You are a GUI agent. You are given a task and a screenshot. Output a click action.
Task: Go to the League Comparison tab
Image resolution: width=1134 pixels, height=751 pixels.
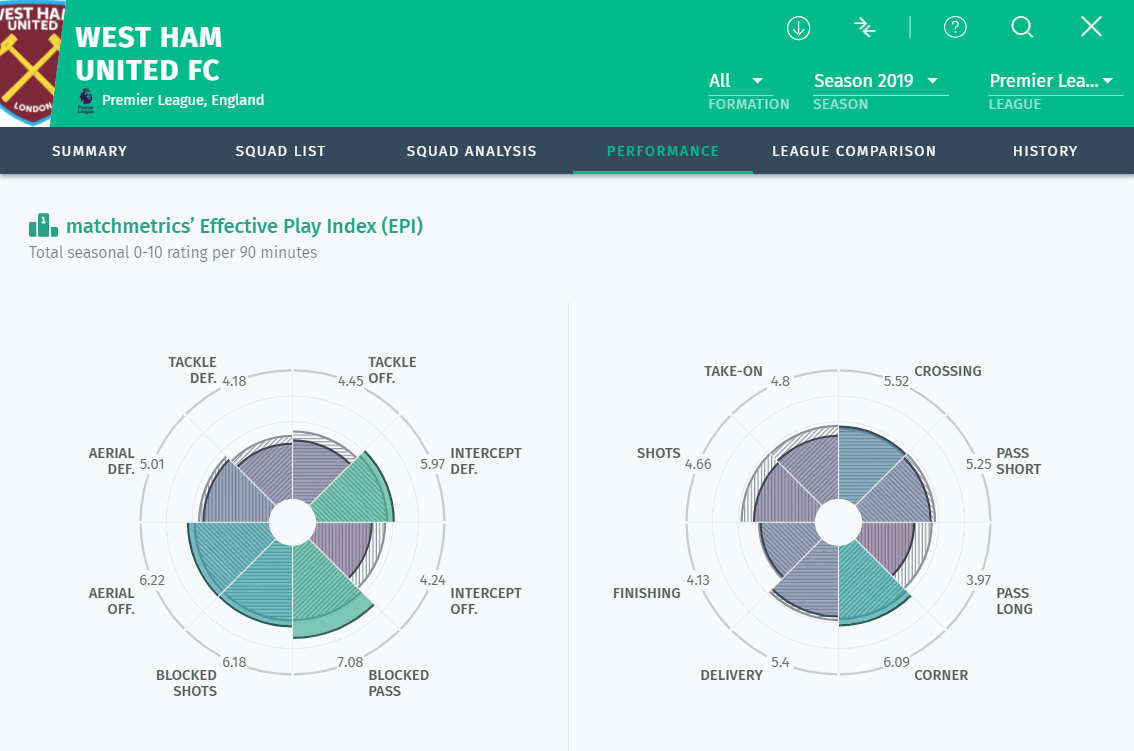(x=854, y=151)
